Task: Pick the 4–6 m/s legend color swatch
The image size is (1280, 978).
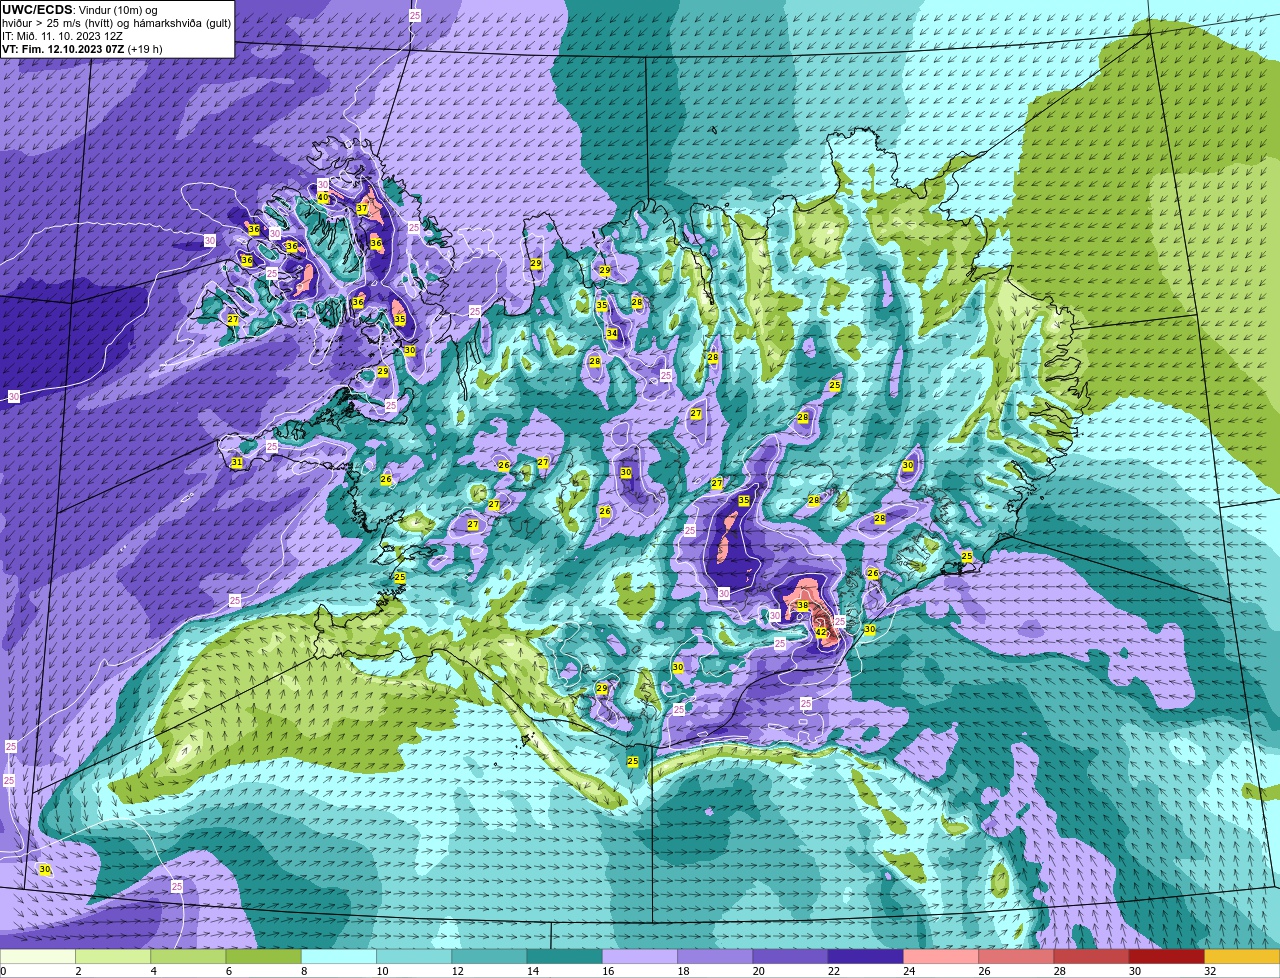Action: coord(188,956)
